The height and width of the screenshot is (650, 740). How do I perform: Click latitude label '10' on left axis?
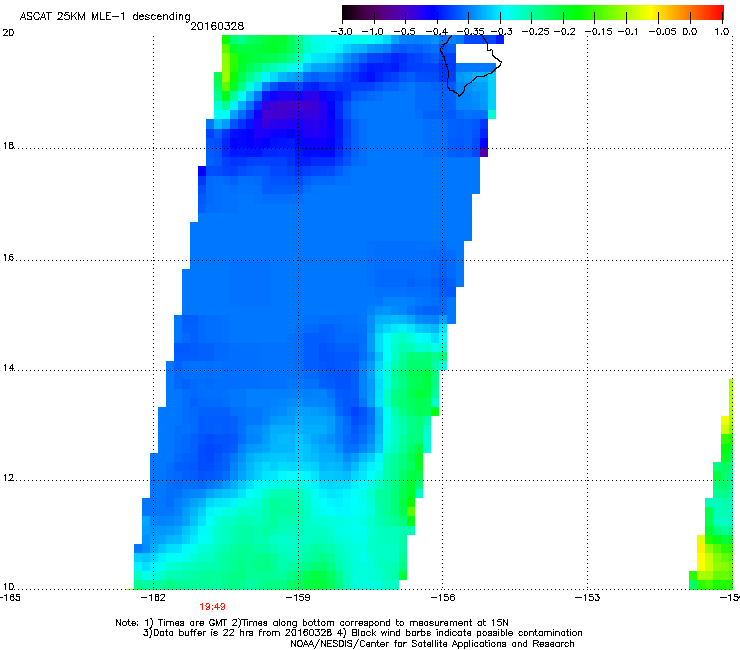(x=8, y=587)
